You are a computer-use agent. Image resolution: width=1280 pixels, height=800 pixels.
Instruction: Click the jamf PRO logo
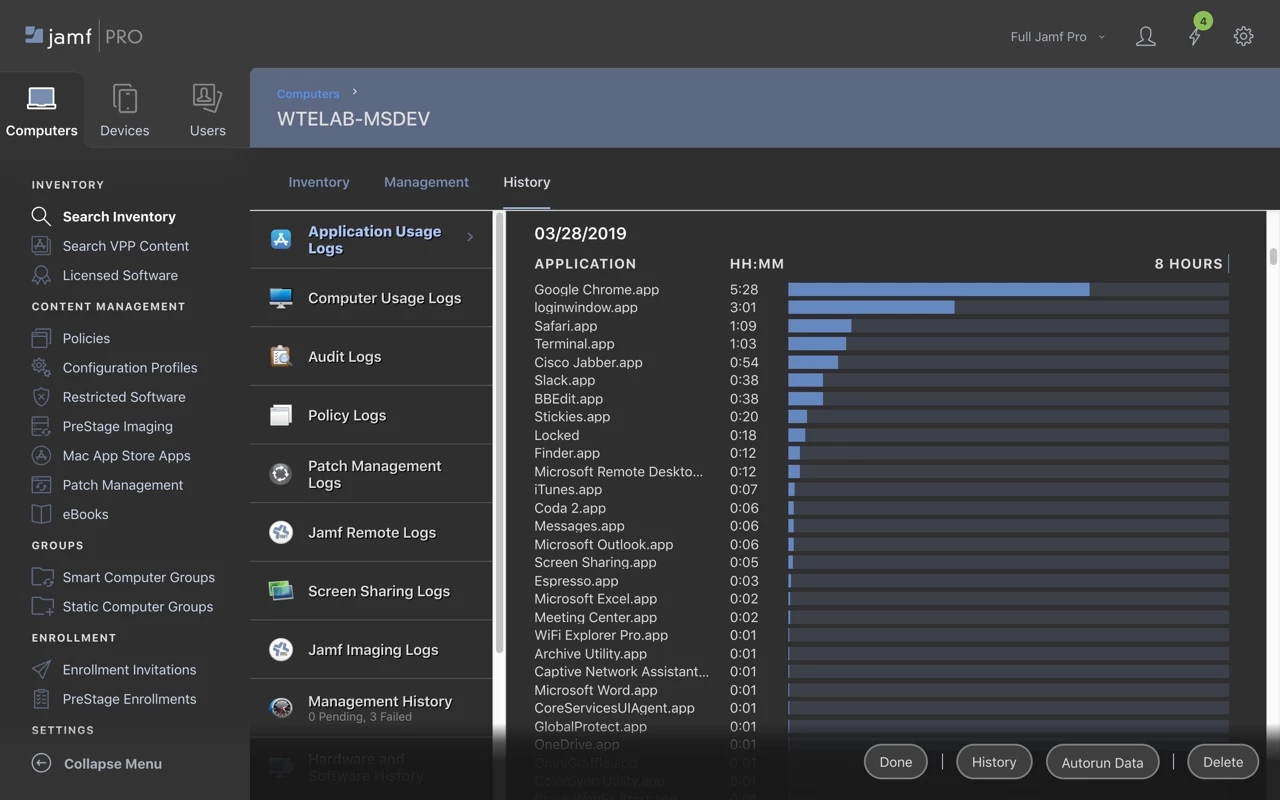click(x=84, y=36)
